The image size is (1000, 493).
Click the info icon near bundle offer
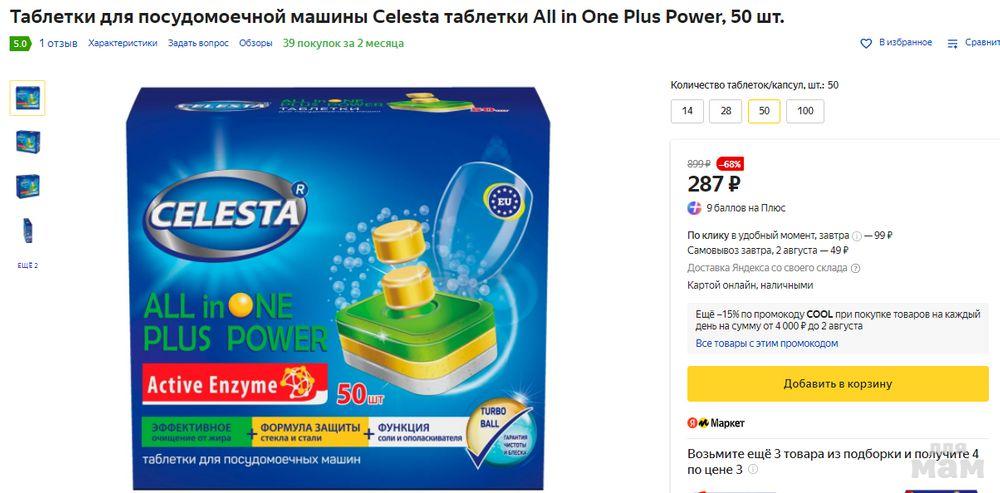tap(753, 469)
